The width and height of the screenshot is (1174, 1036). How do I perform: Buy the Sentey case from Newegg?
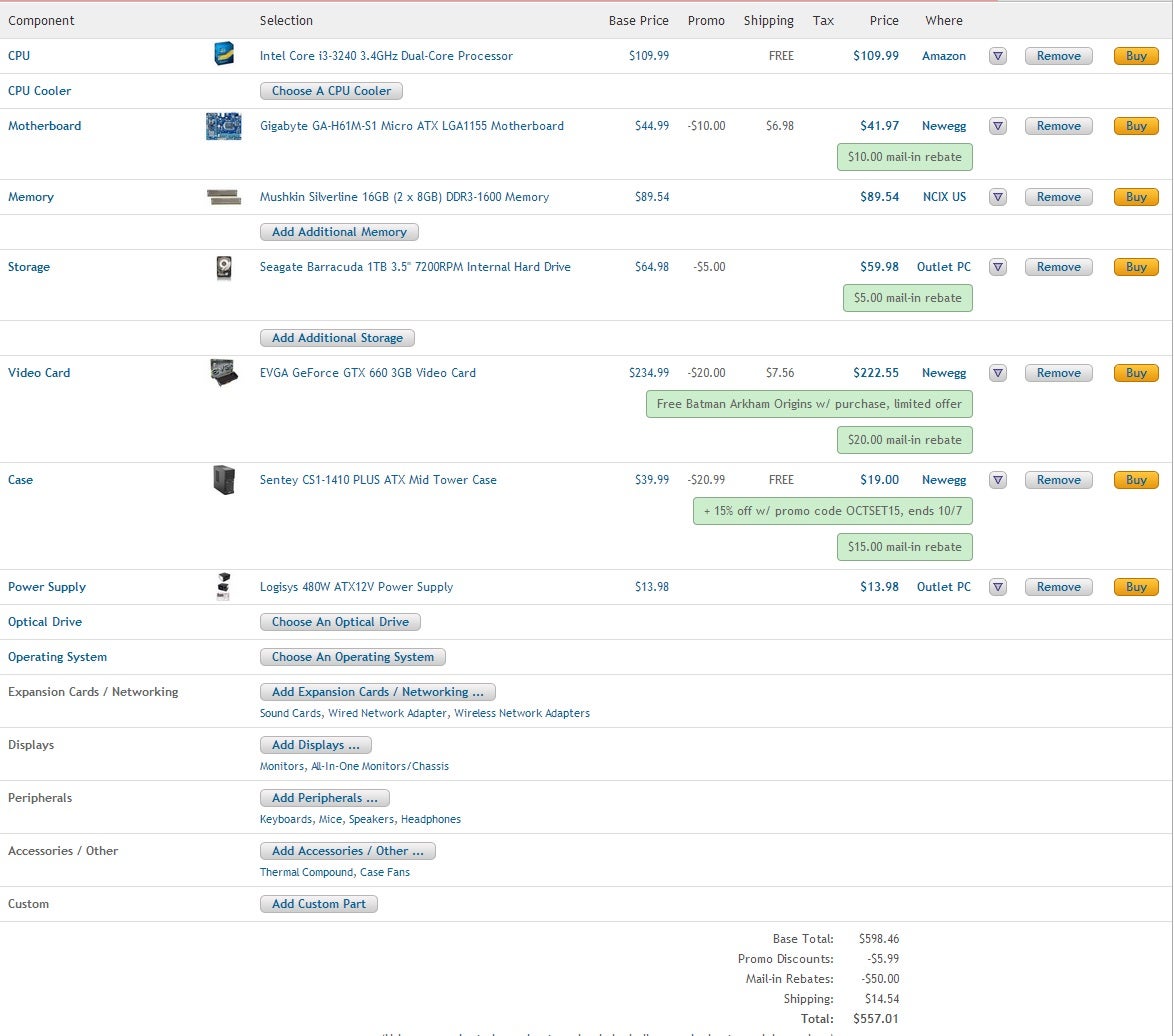click(1136, 480)
